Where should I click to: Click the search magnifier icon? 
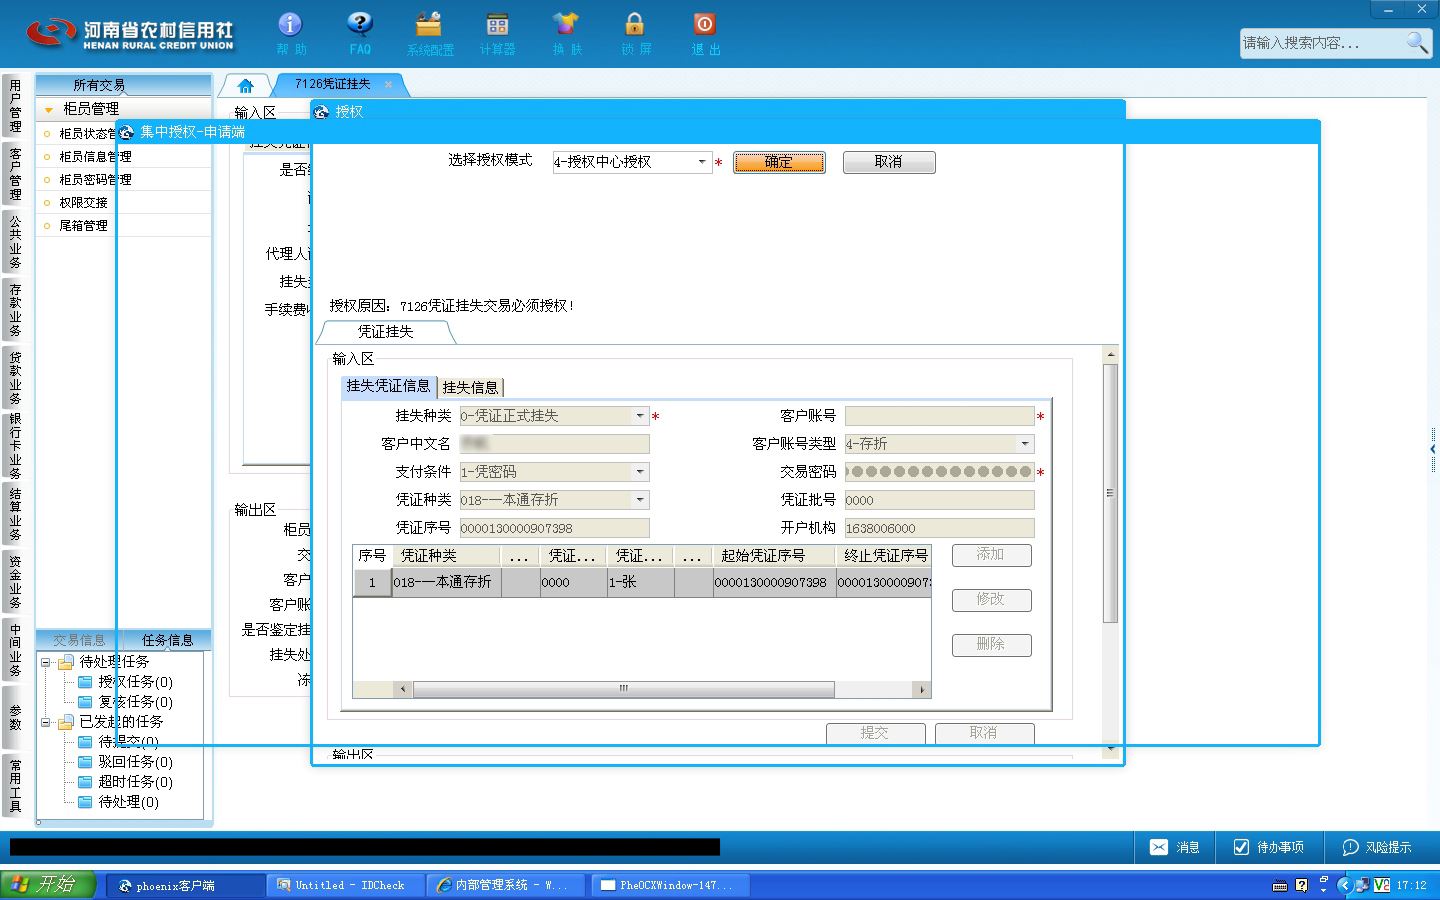(1417, 42)
